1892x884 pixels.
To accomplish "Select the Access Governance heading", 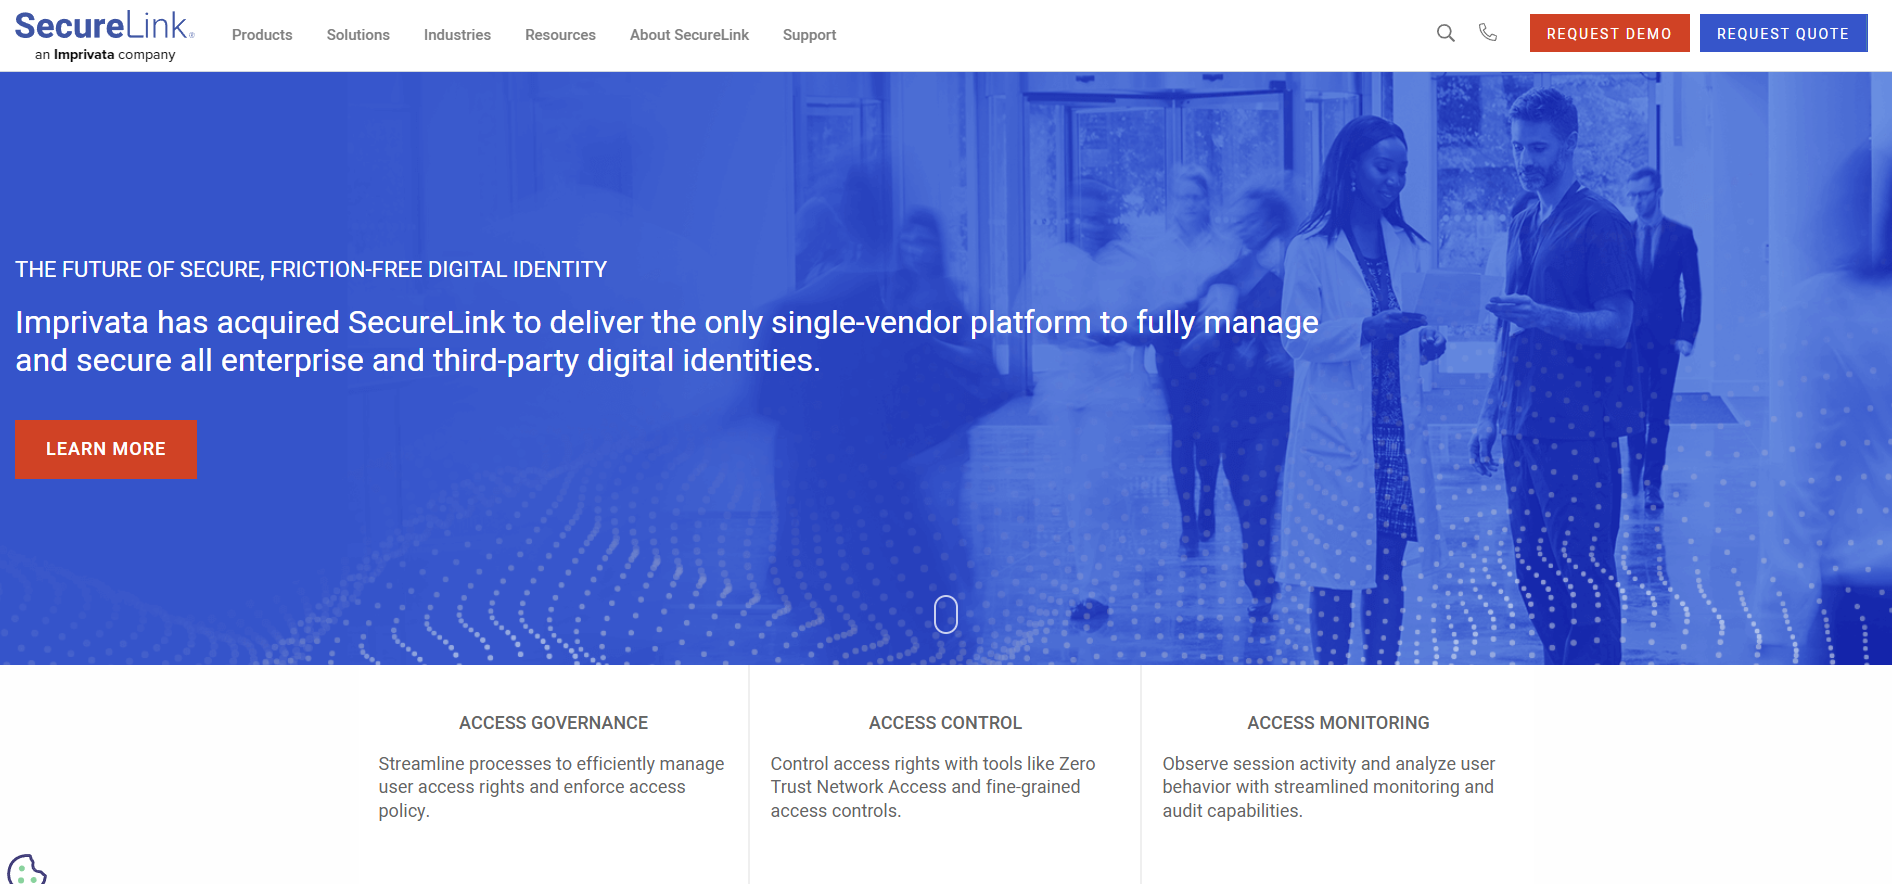I will (x=553, y=723).
